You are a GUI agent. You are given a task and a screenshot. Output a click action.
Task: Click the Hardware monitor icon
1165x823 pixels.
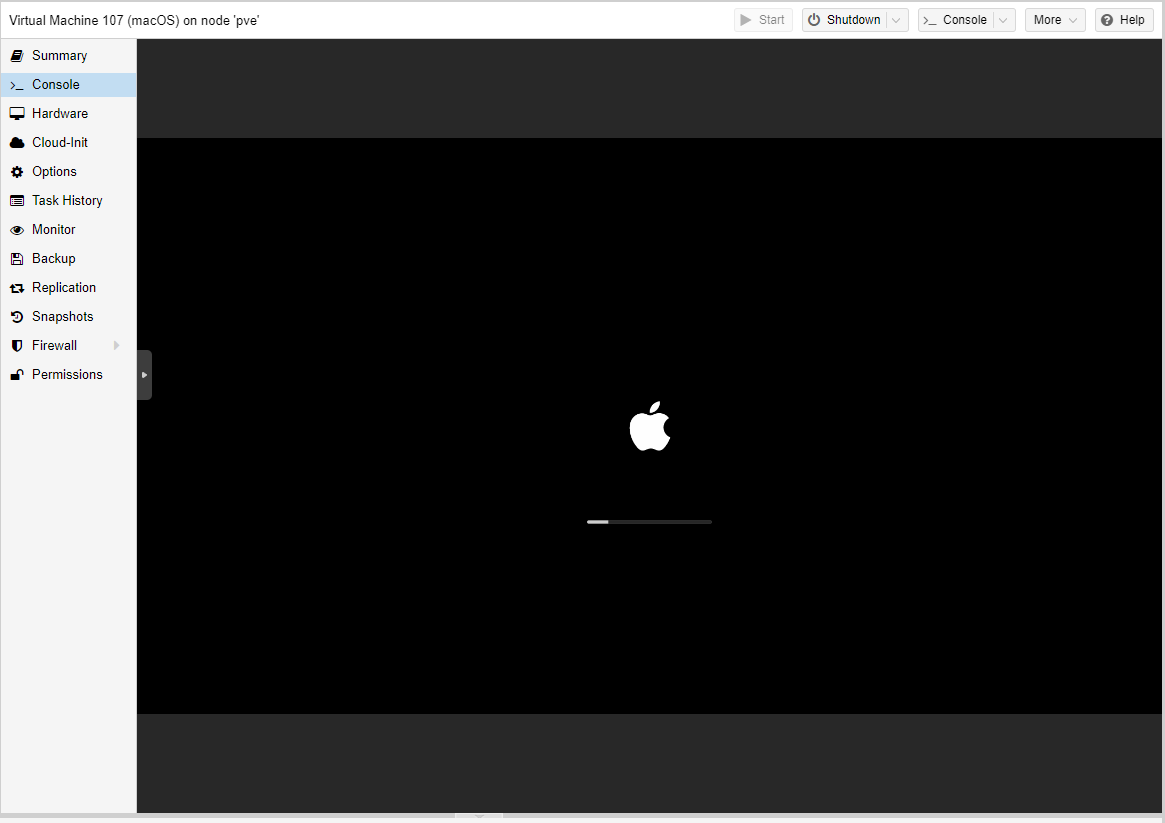16,114
